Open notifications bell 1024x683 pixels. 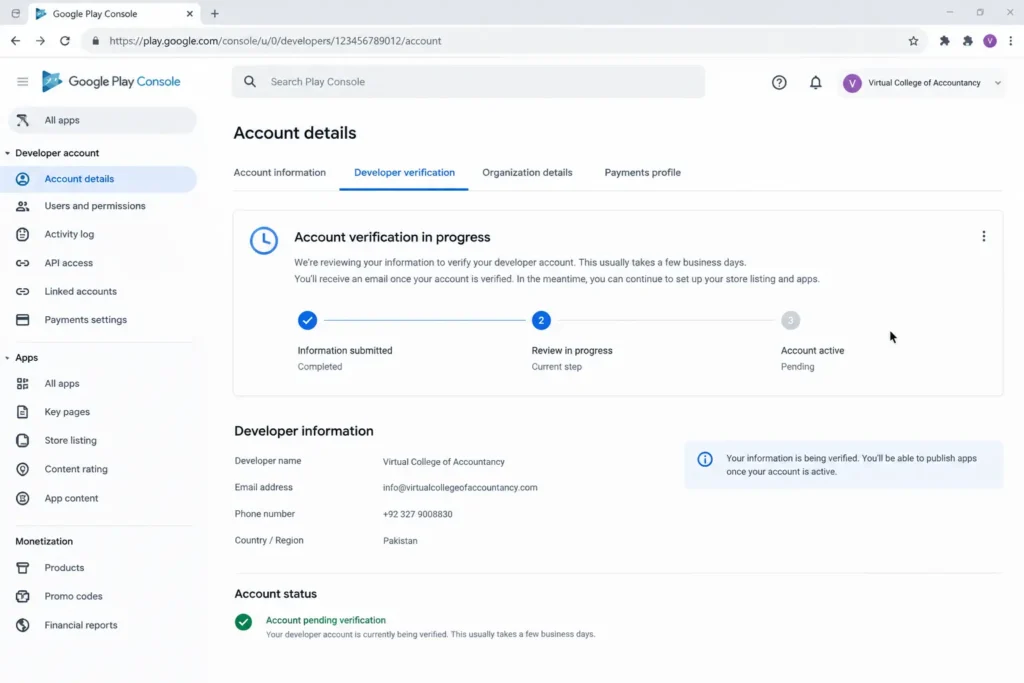pyautogui.click(x=816, y=82)
